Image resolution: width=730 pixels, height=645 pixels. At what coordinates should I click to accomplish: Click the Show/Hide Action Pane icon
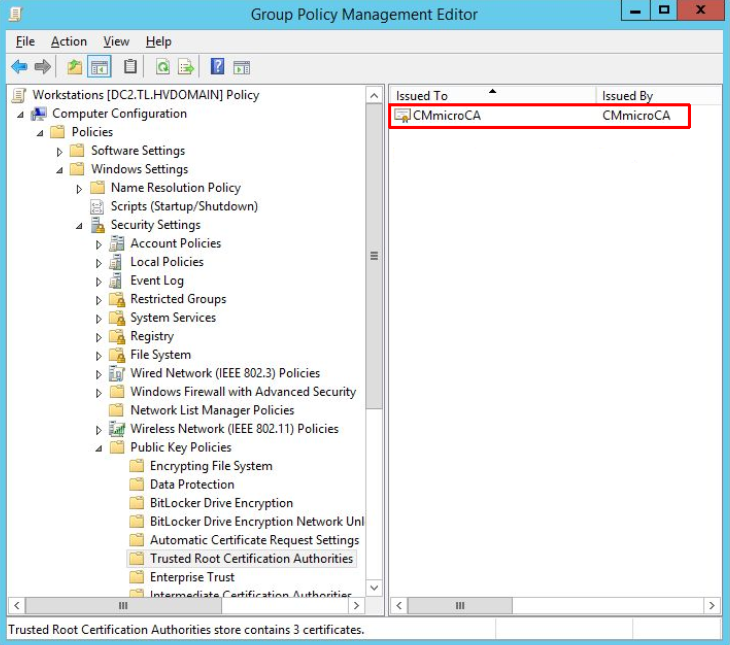pyautogui.click(x=241, y=67)
